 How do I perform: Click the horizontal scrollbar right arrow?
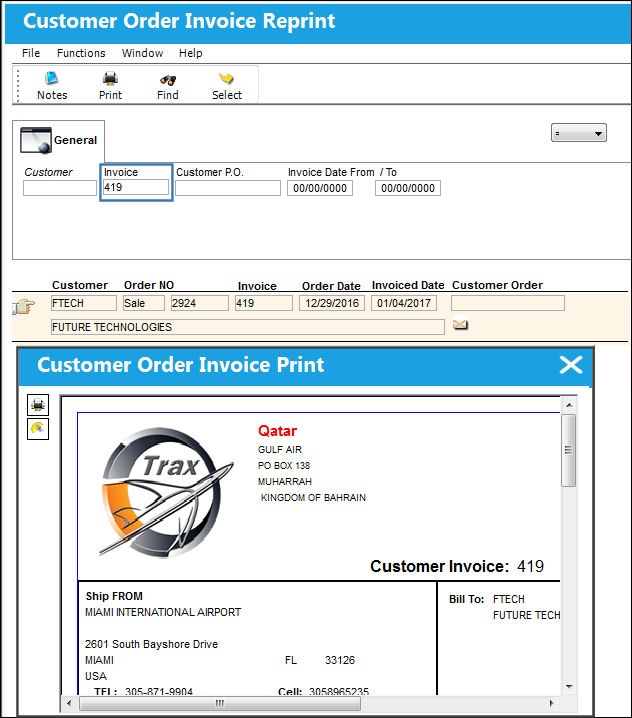point(551,703)
